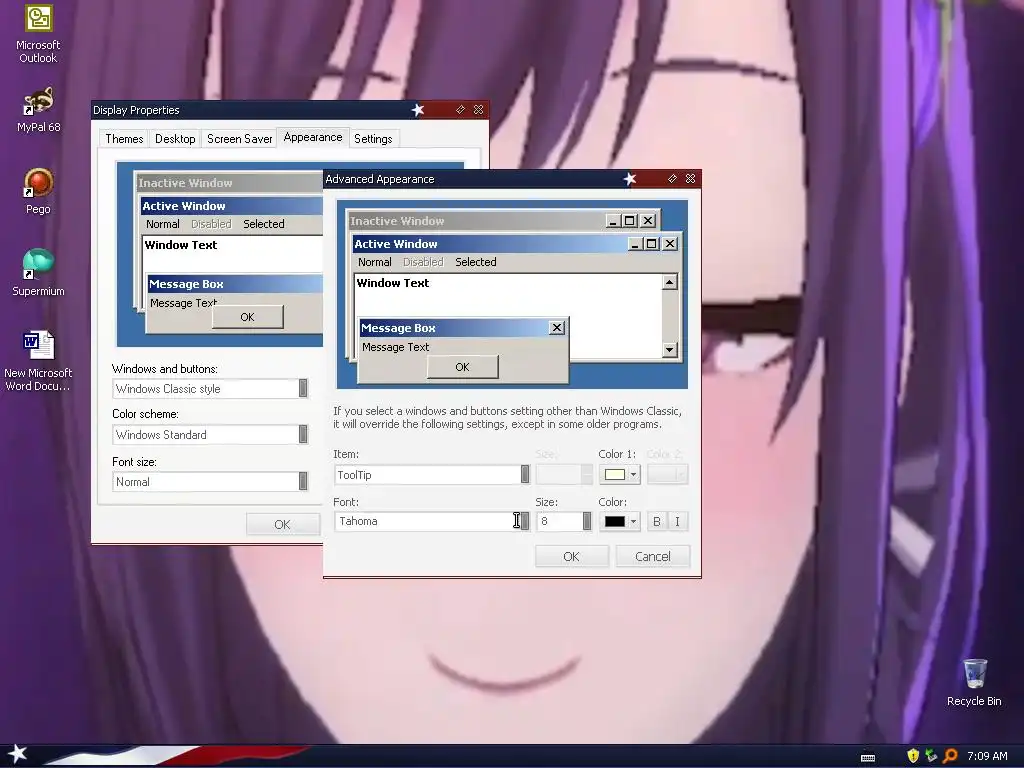The height and width of the screenshot is (768, 1024).
Task: Click the Message Box close X in preview
Action: (557, 328)
